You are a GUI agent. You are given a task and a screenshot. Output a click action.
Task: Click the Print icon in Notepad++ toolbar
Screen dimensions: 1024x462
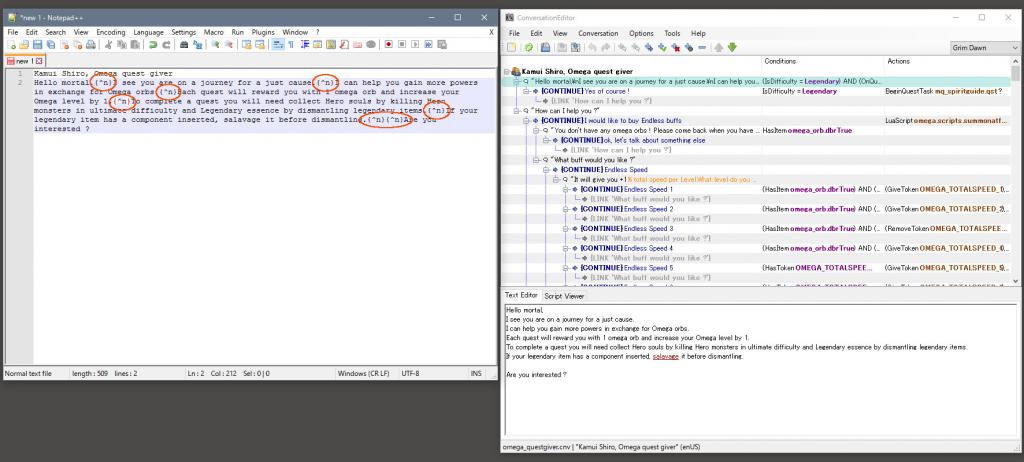tap(91, 44)
